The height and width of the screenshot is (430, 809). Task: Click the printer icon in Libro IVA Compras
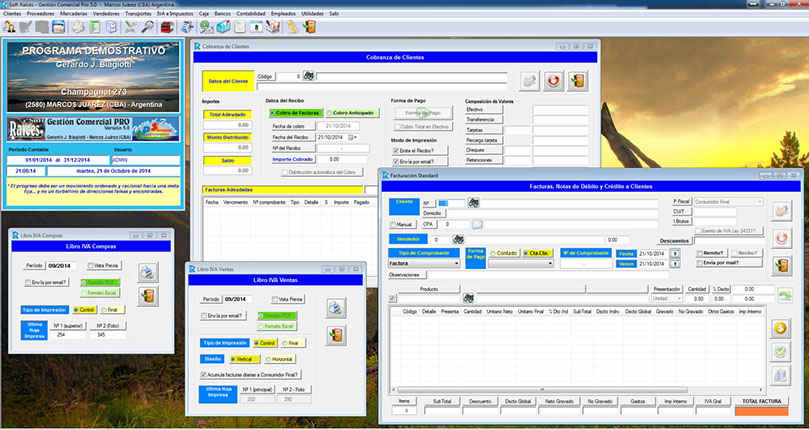pyautogui.click(x=147, y=271)
